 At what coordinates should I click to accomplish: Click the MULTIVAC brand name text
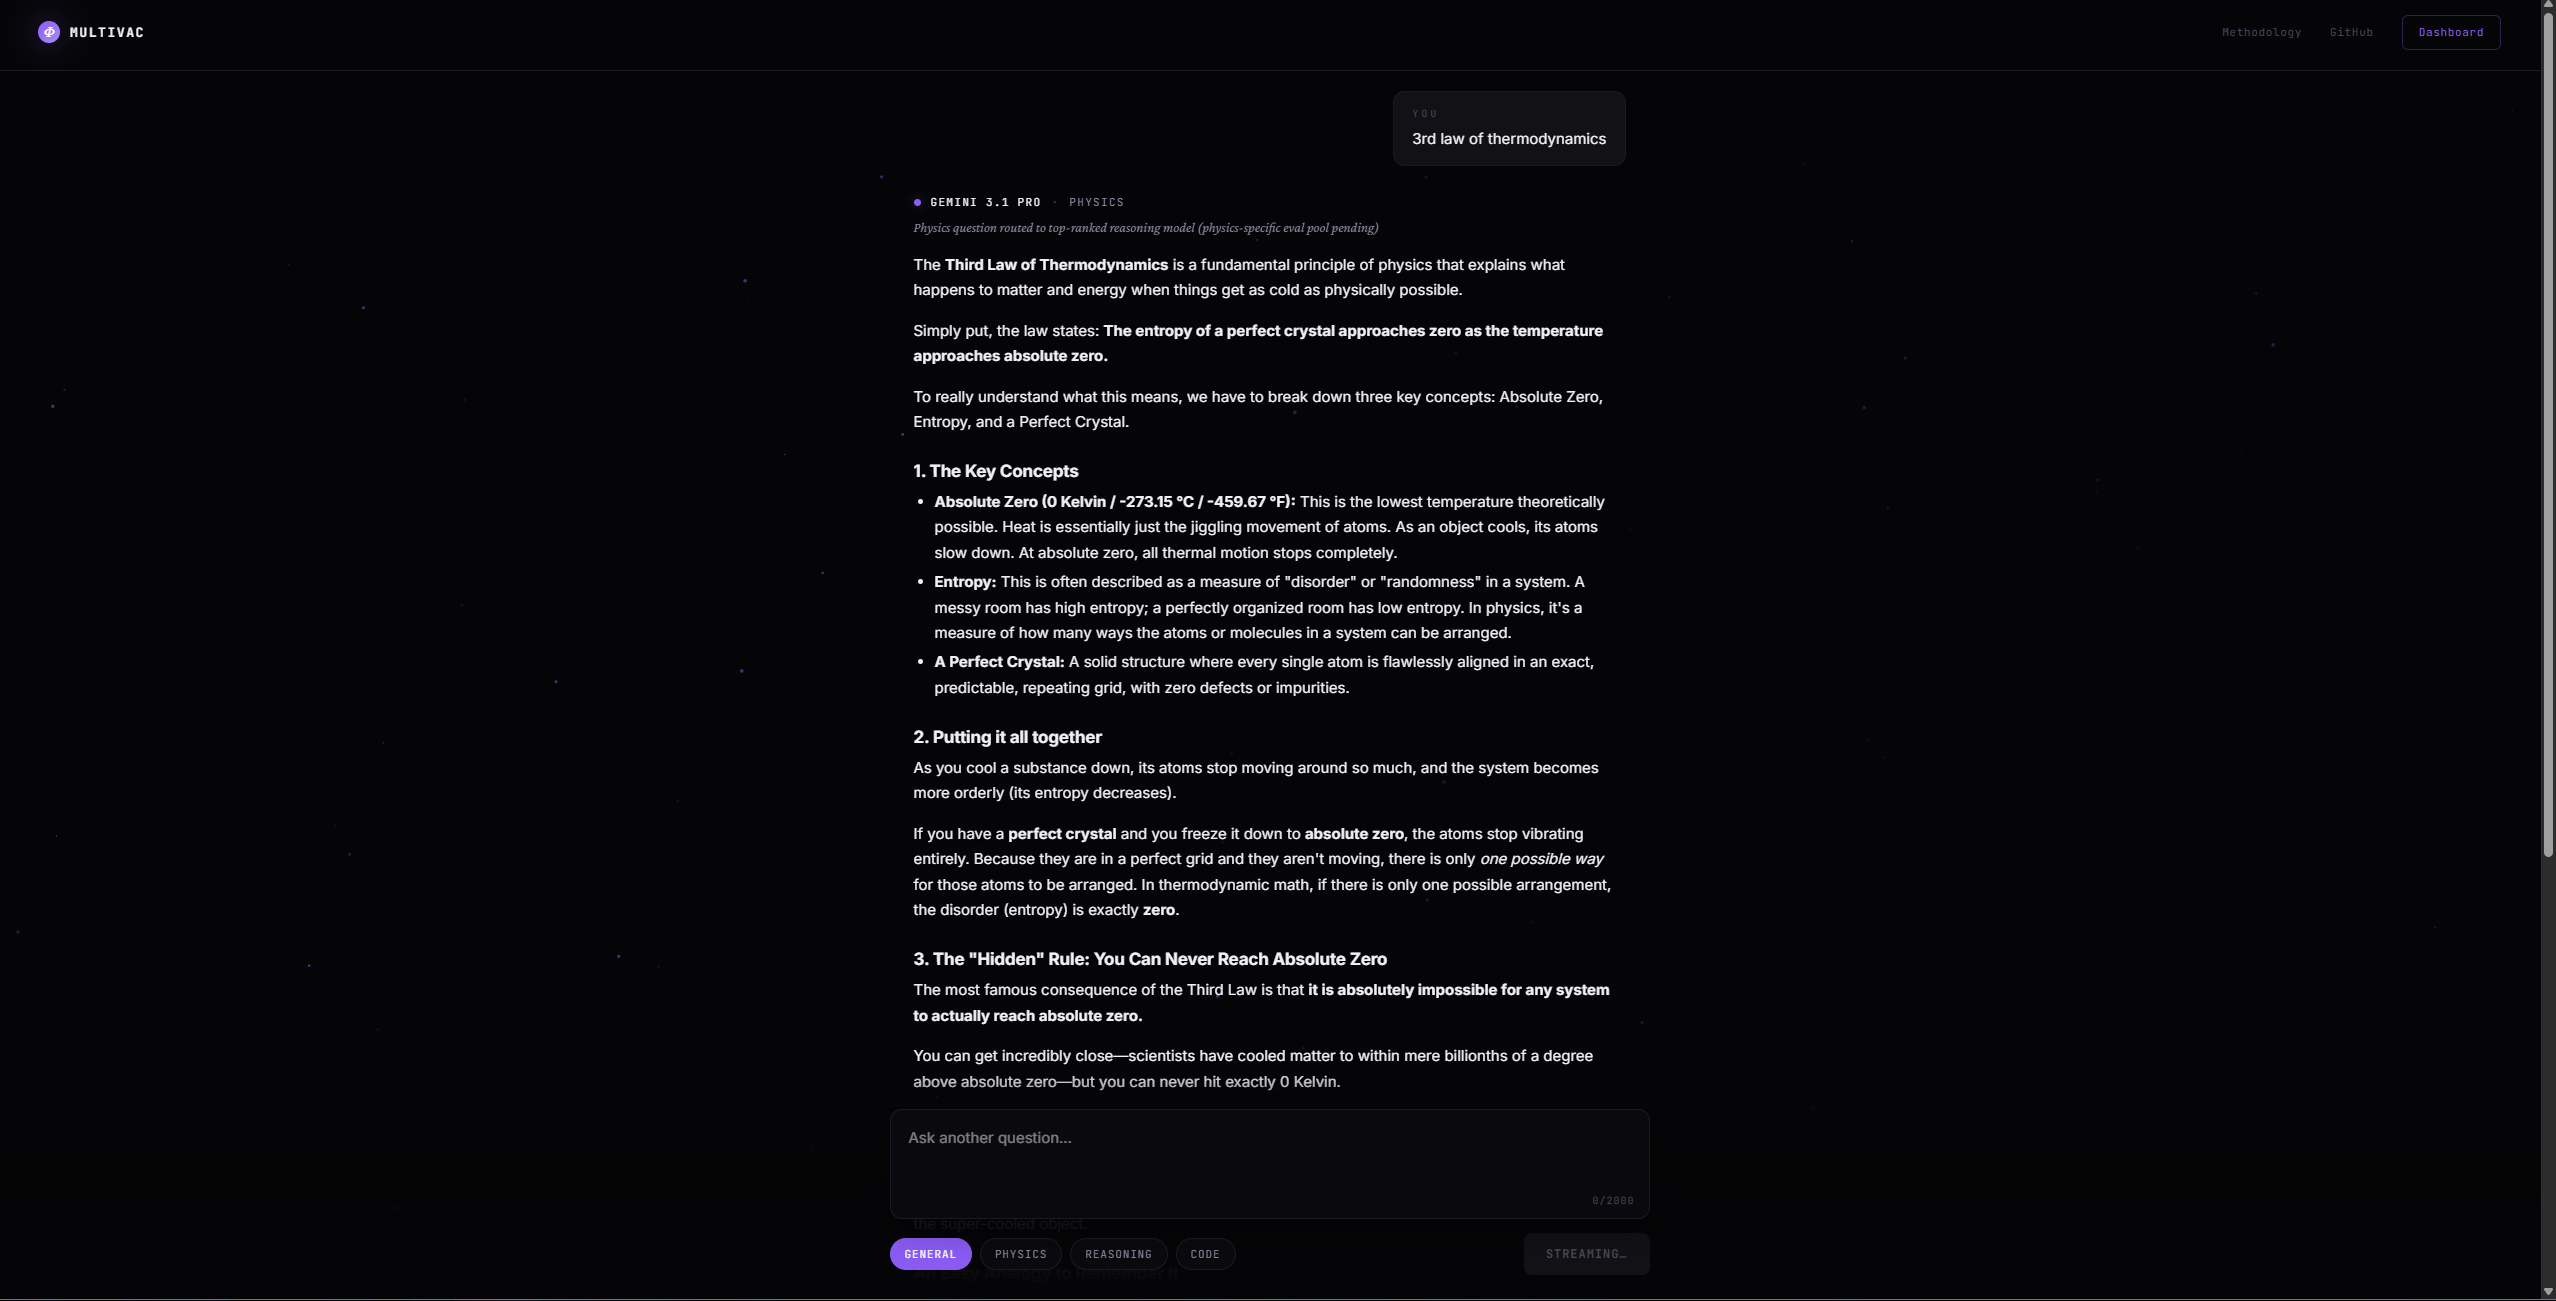pos(107,32)
